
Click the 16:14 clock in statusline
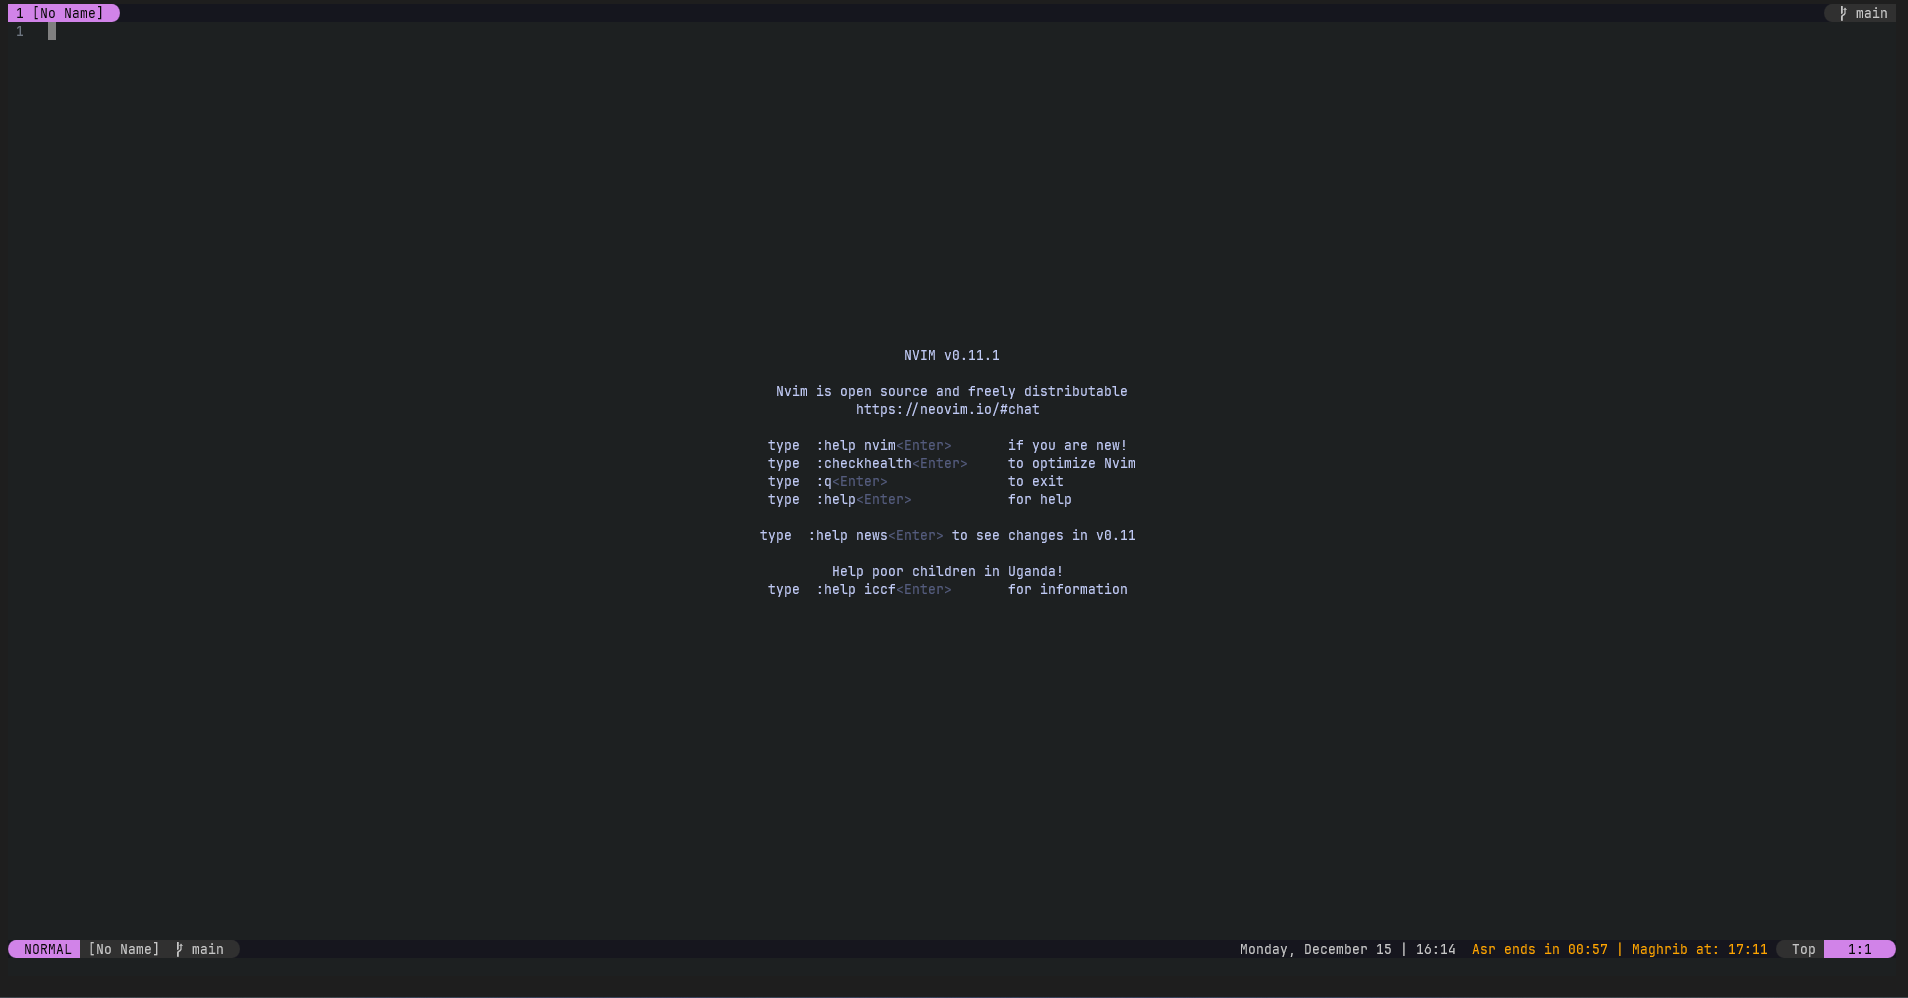(x=1435, y=949)
